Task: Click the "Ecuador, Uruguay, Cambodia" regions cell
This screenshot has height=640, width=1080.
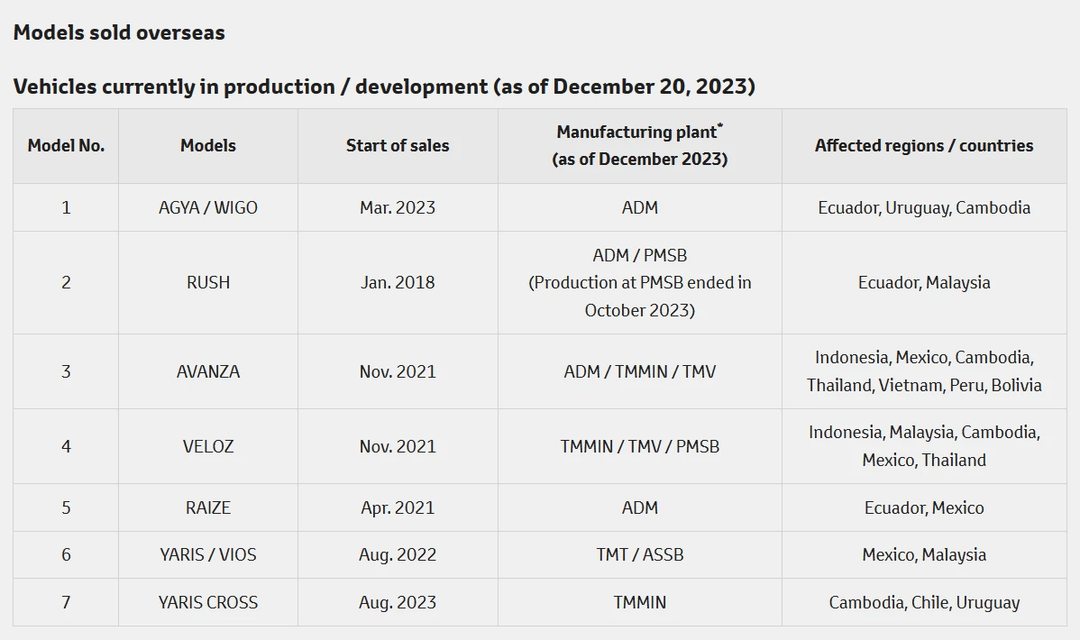Action: coord(924,208)
